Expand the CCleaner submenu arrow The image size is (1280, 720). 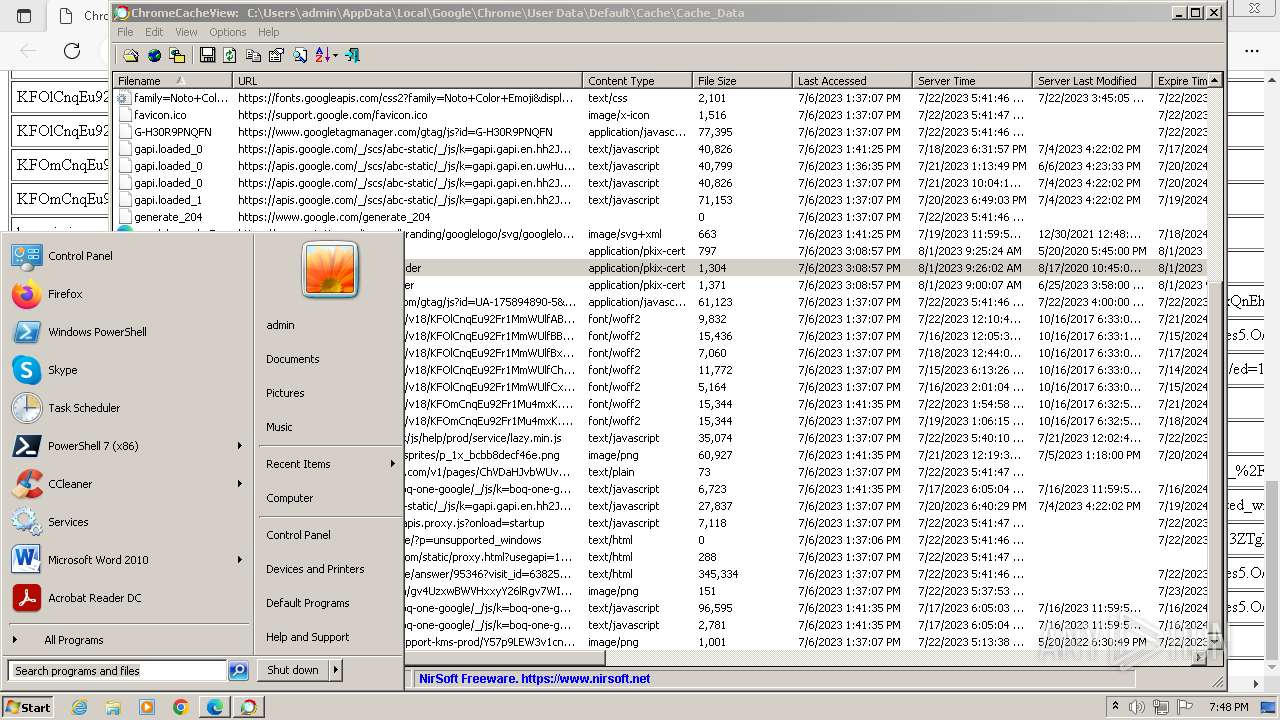[239, 484]
